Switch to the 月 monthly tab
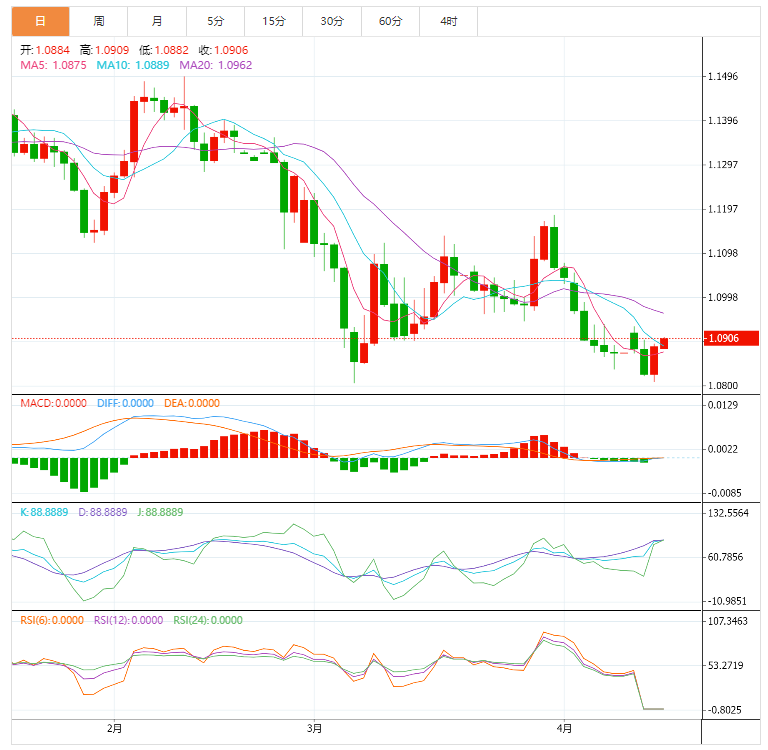Image resolution: width=768 pixels, height=750 pixels. pos(157,21)
